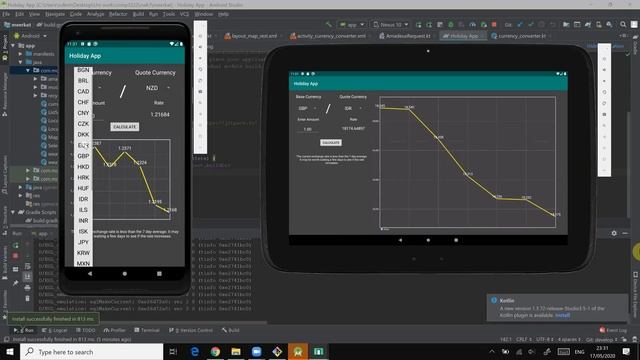Open Search Everywhere magnifier icon
This screenshot has height=360, width=640.
point(623,24)
